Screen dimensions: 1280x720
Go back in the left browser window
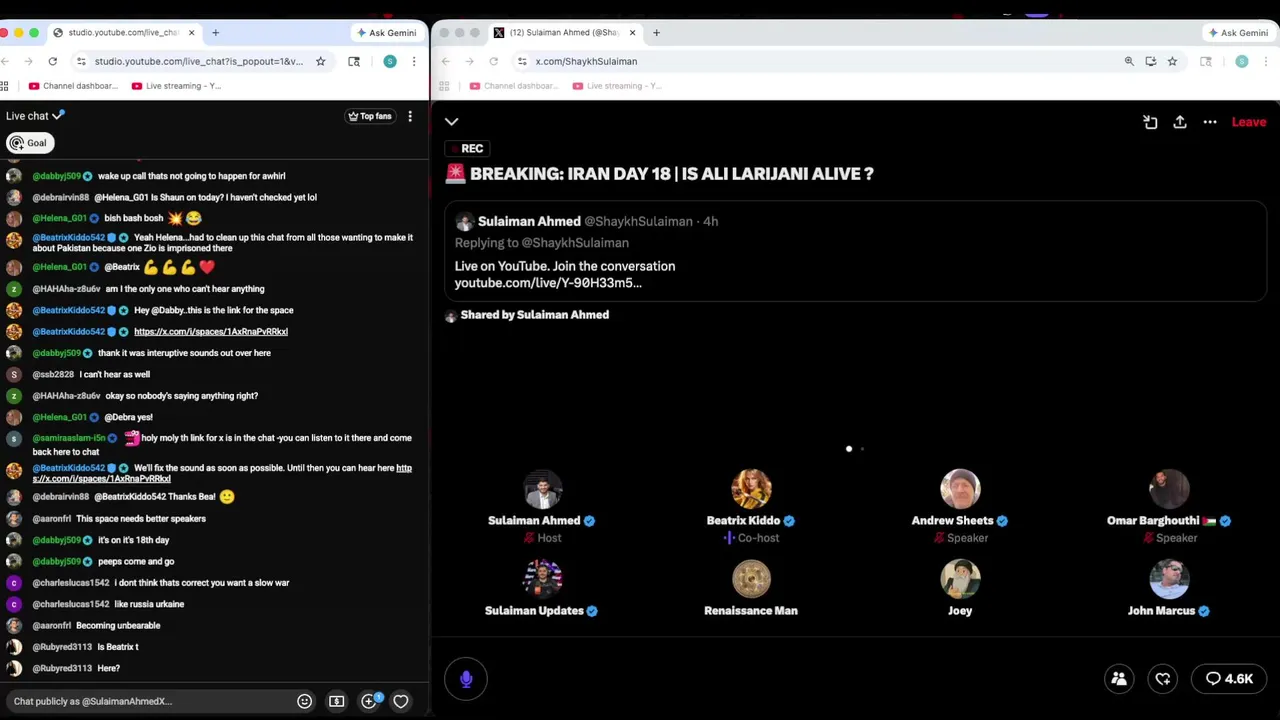pyautogui.click(x=4, y=61)
